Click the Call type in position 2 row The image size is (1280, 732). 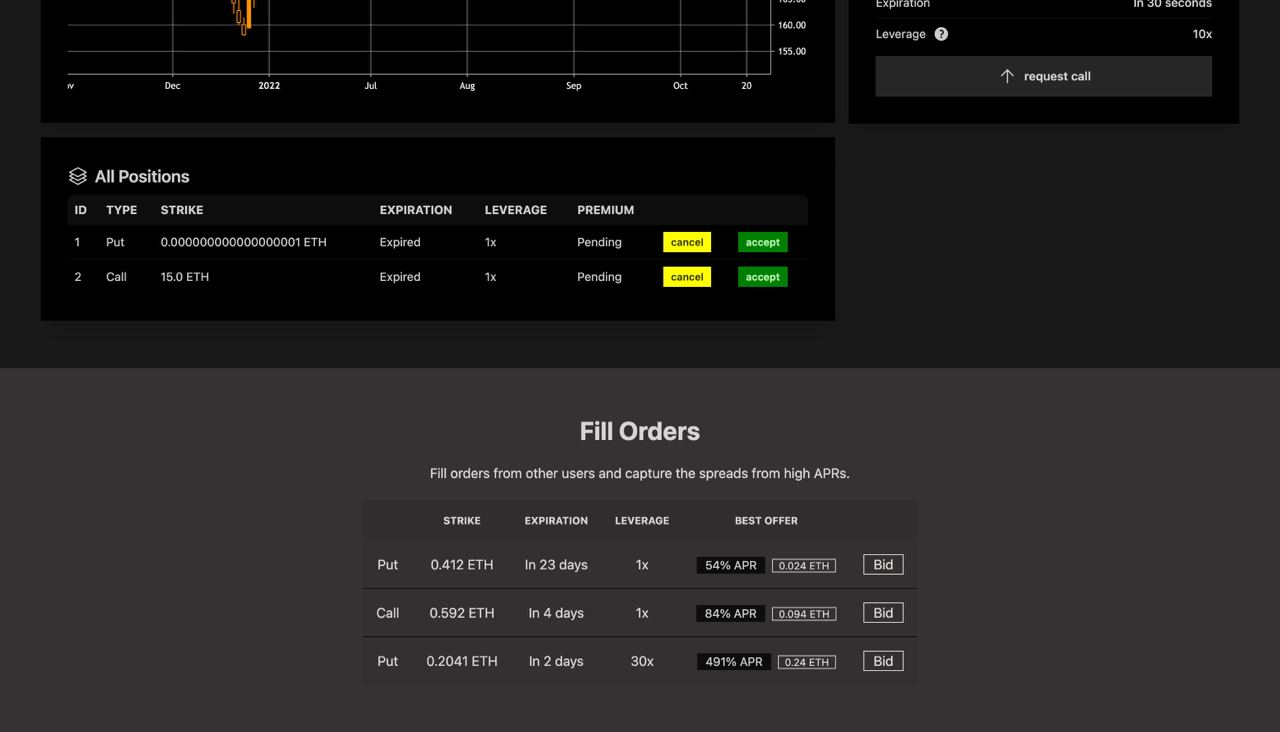[116, 277]
